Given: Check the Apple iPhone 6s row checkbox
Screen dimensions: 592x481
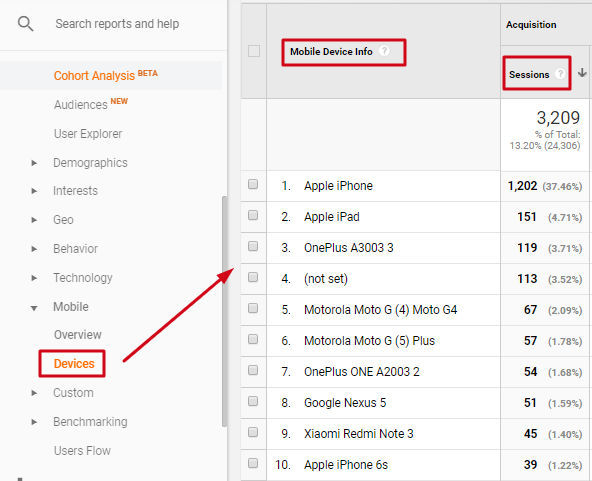Looking at the screenshot, I should pos(253,463).
